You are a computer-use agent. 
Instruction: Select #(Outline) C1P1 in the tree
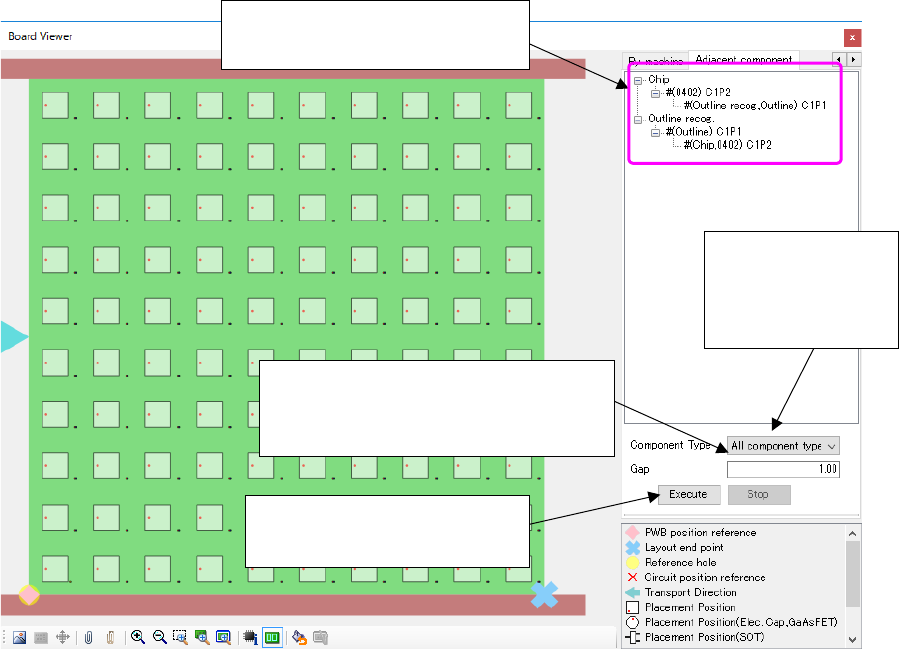pos(703,132)
